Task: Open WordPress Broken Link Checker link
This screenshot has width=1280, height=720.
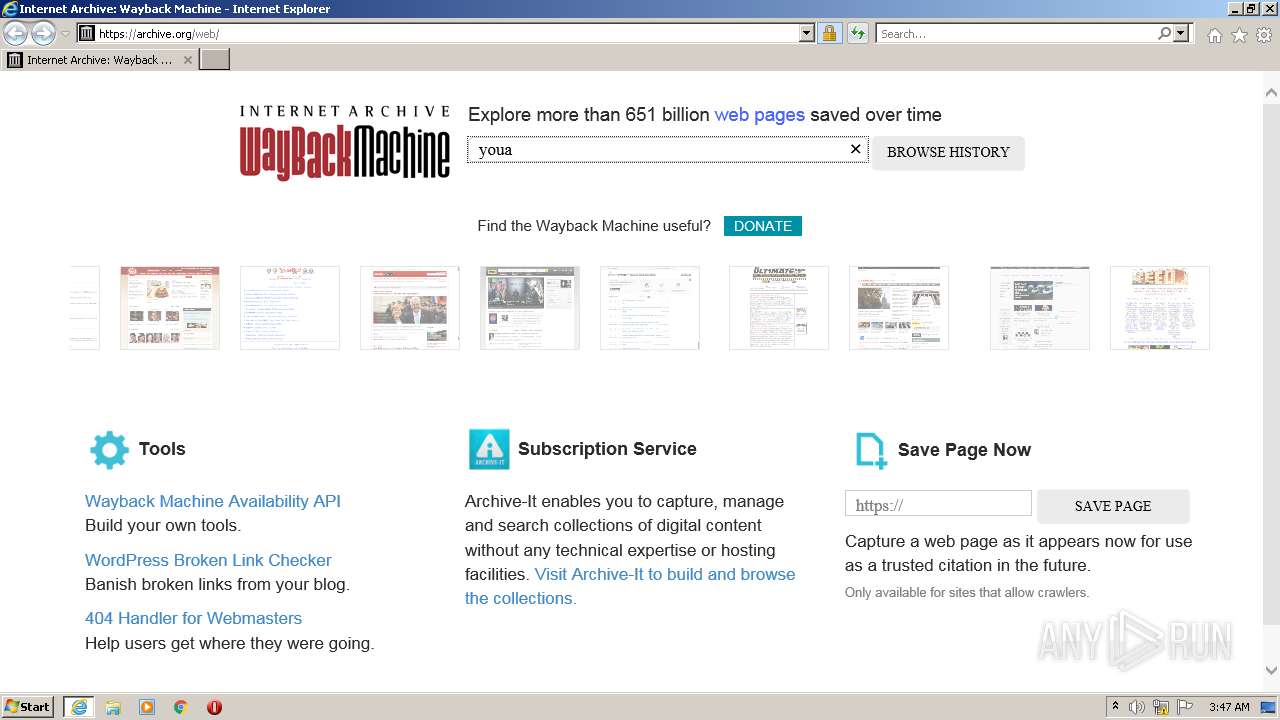Action: tap(208, 560)
